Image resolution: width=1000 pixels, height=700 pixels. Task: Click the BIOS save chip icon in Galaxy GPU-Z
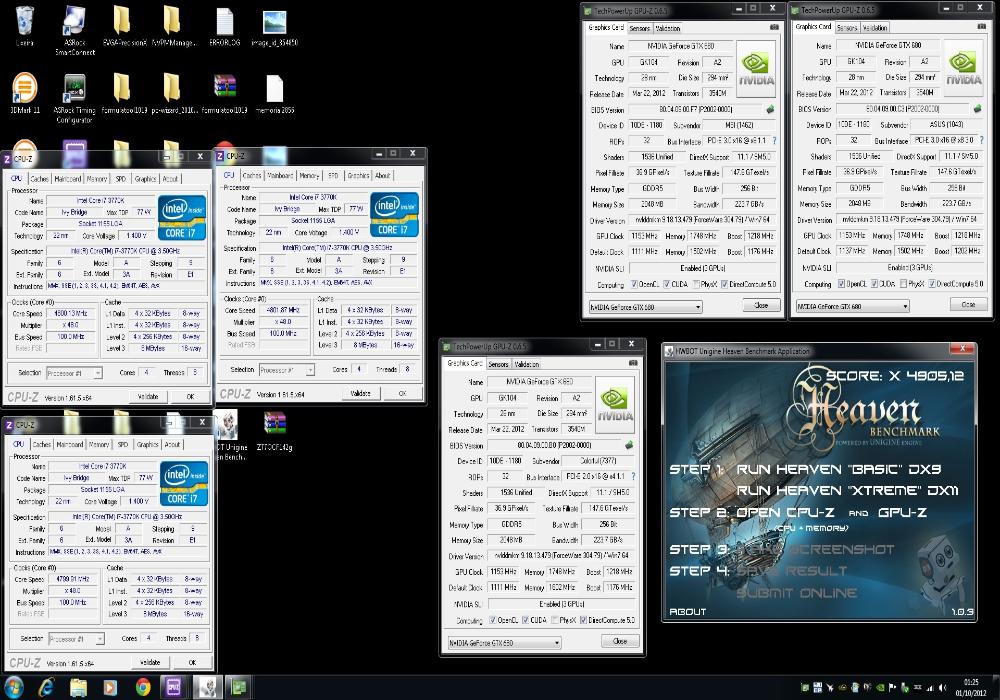629,445
